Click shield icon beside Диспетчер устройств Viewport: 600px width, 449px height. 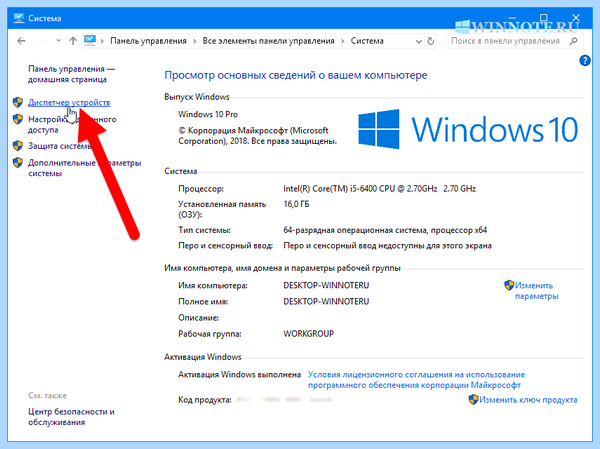[x=18, y=102]
